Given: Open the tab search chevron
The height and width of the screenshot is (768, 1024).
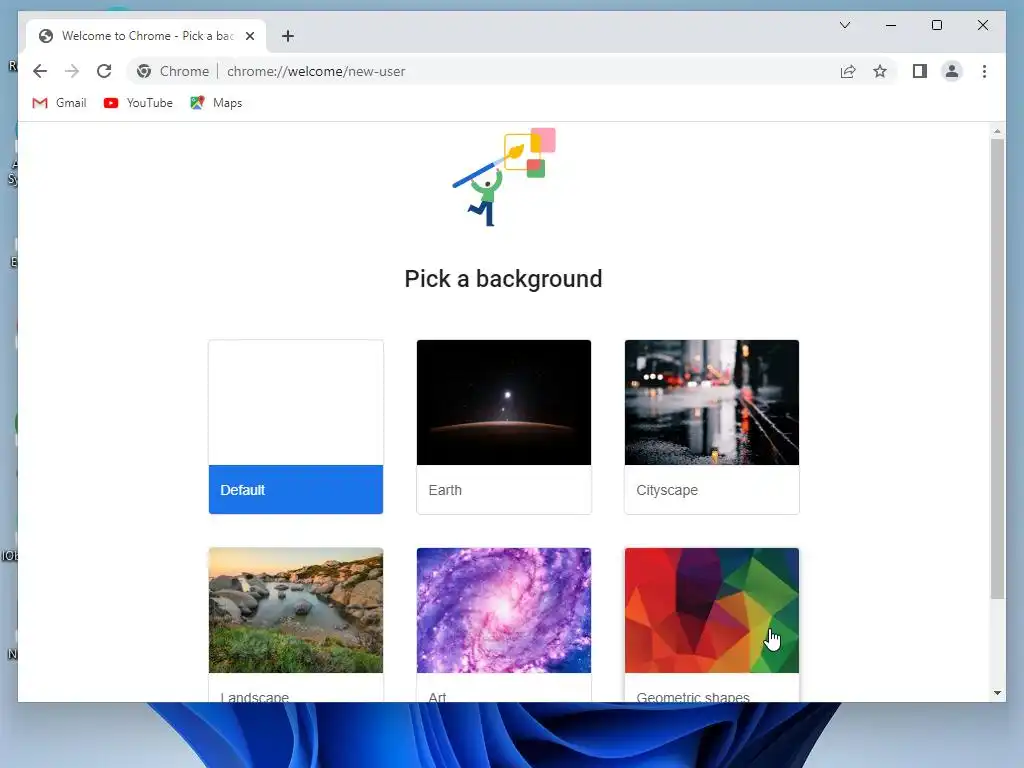Looking at the screenshot, I should (844, 25).
